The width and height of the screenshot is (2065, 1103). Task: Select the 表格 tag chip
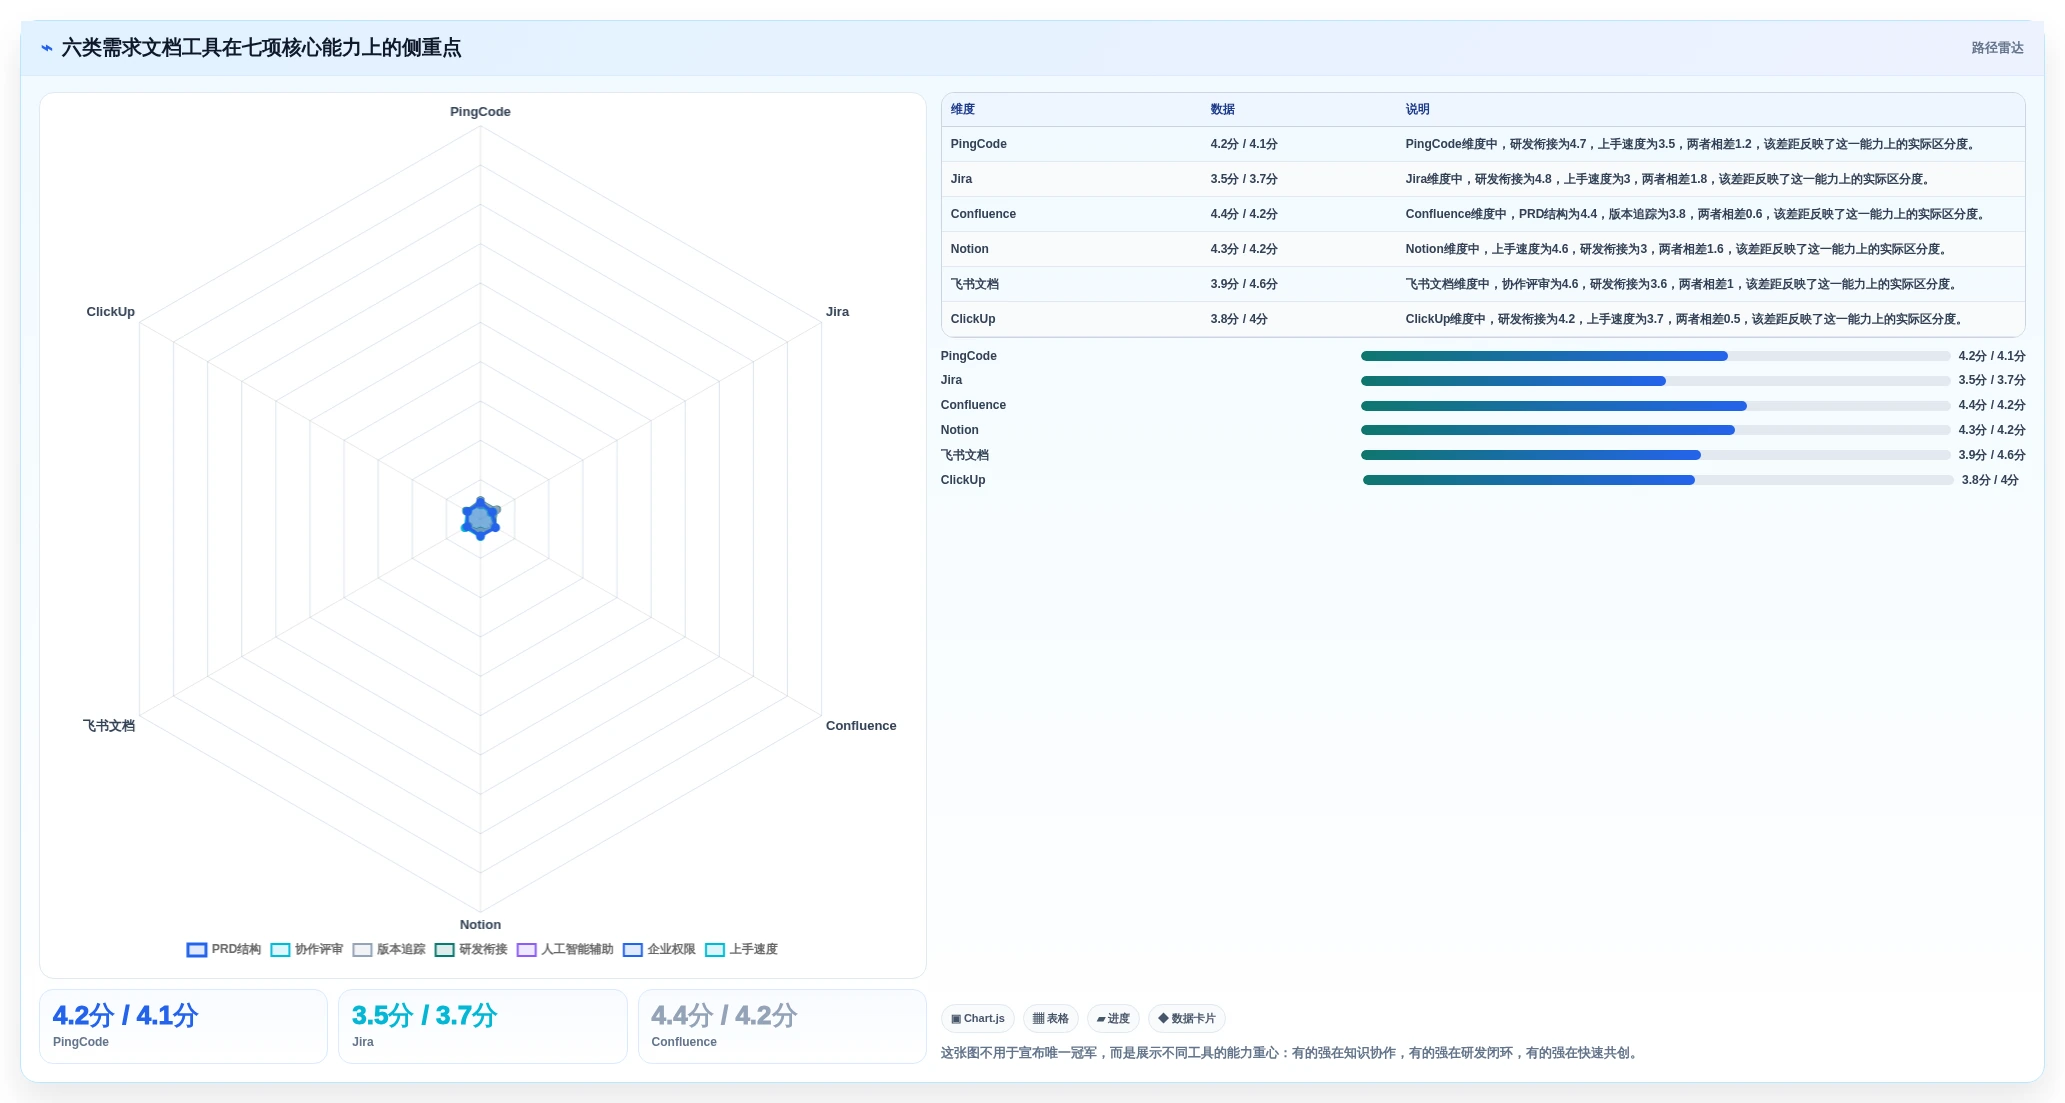pyautogui.click(x=1051, y=1018)
